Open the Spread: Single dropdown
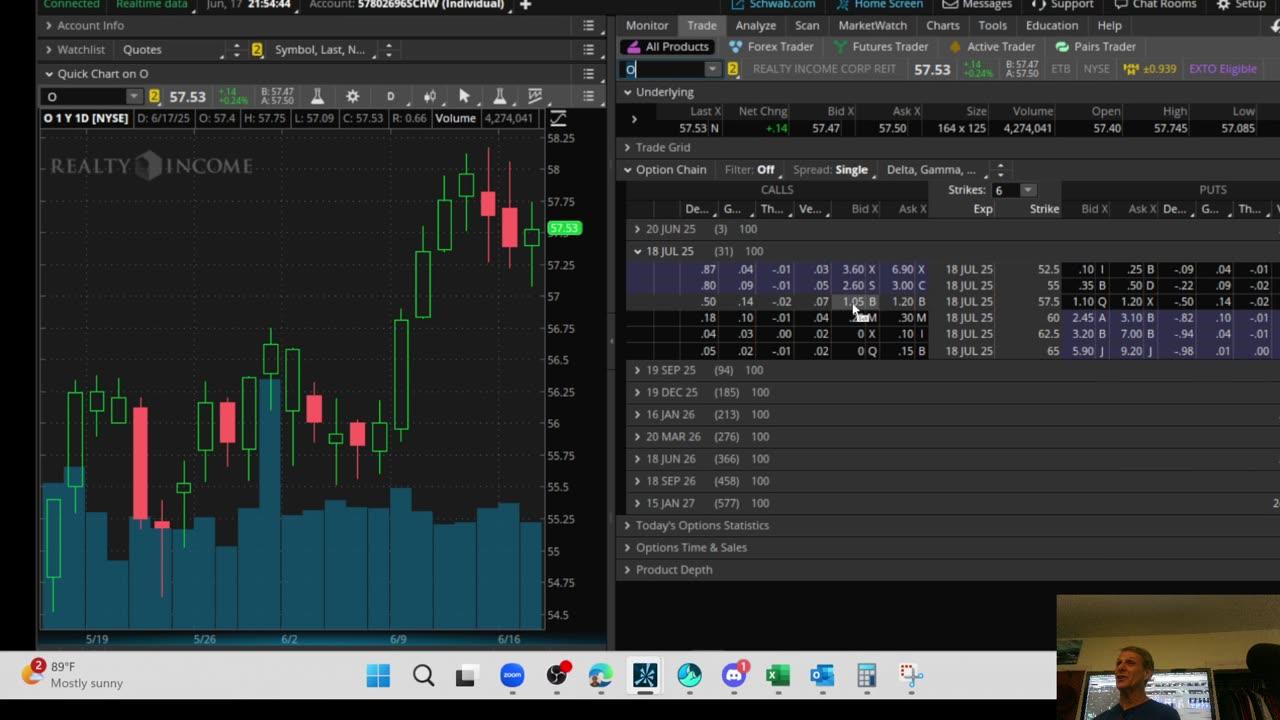Viewport: 1280px width, 720px height. [x=833, y=170]
